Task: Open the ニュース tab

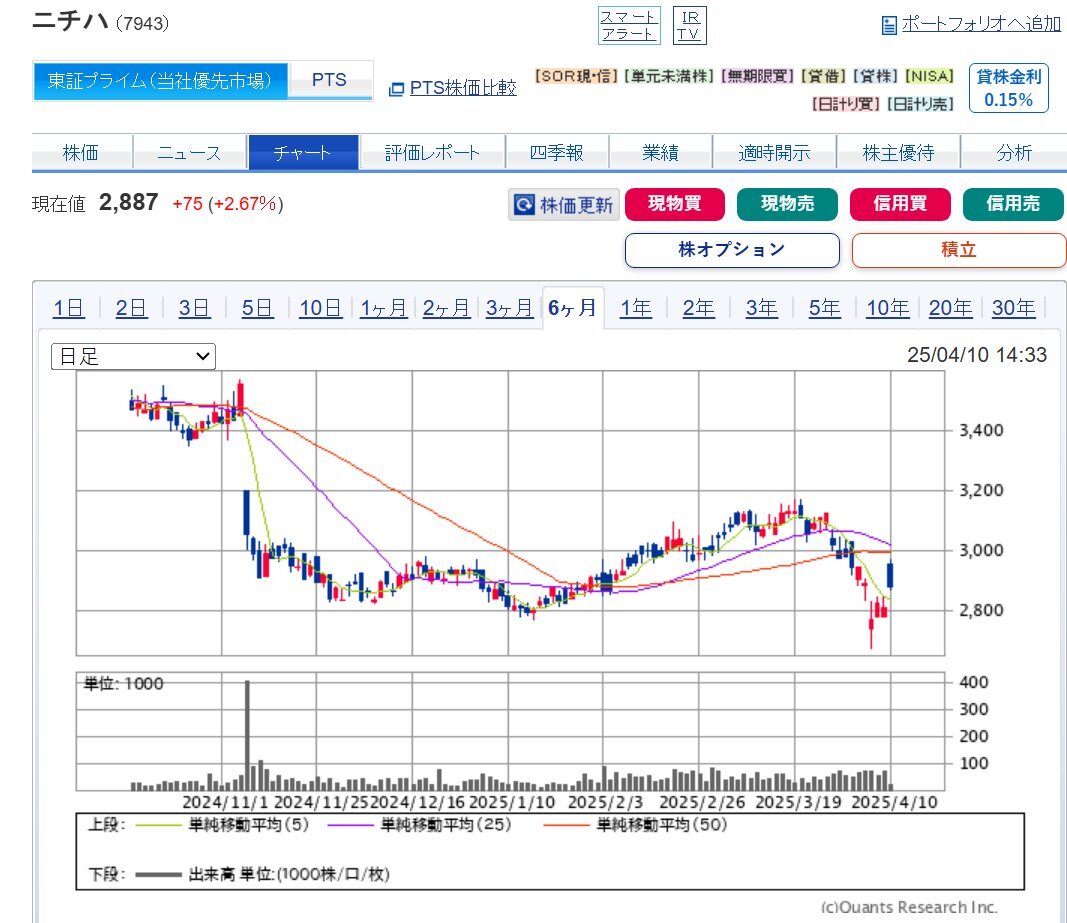Action: 190,152
